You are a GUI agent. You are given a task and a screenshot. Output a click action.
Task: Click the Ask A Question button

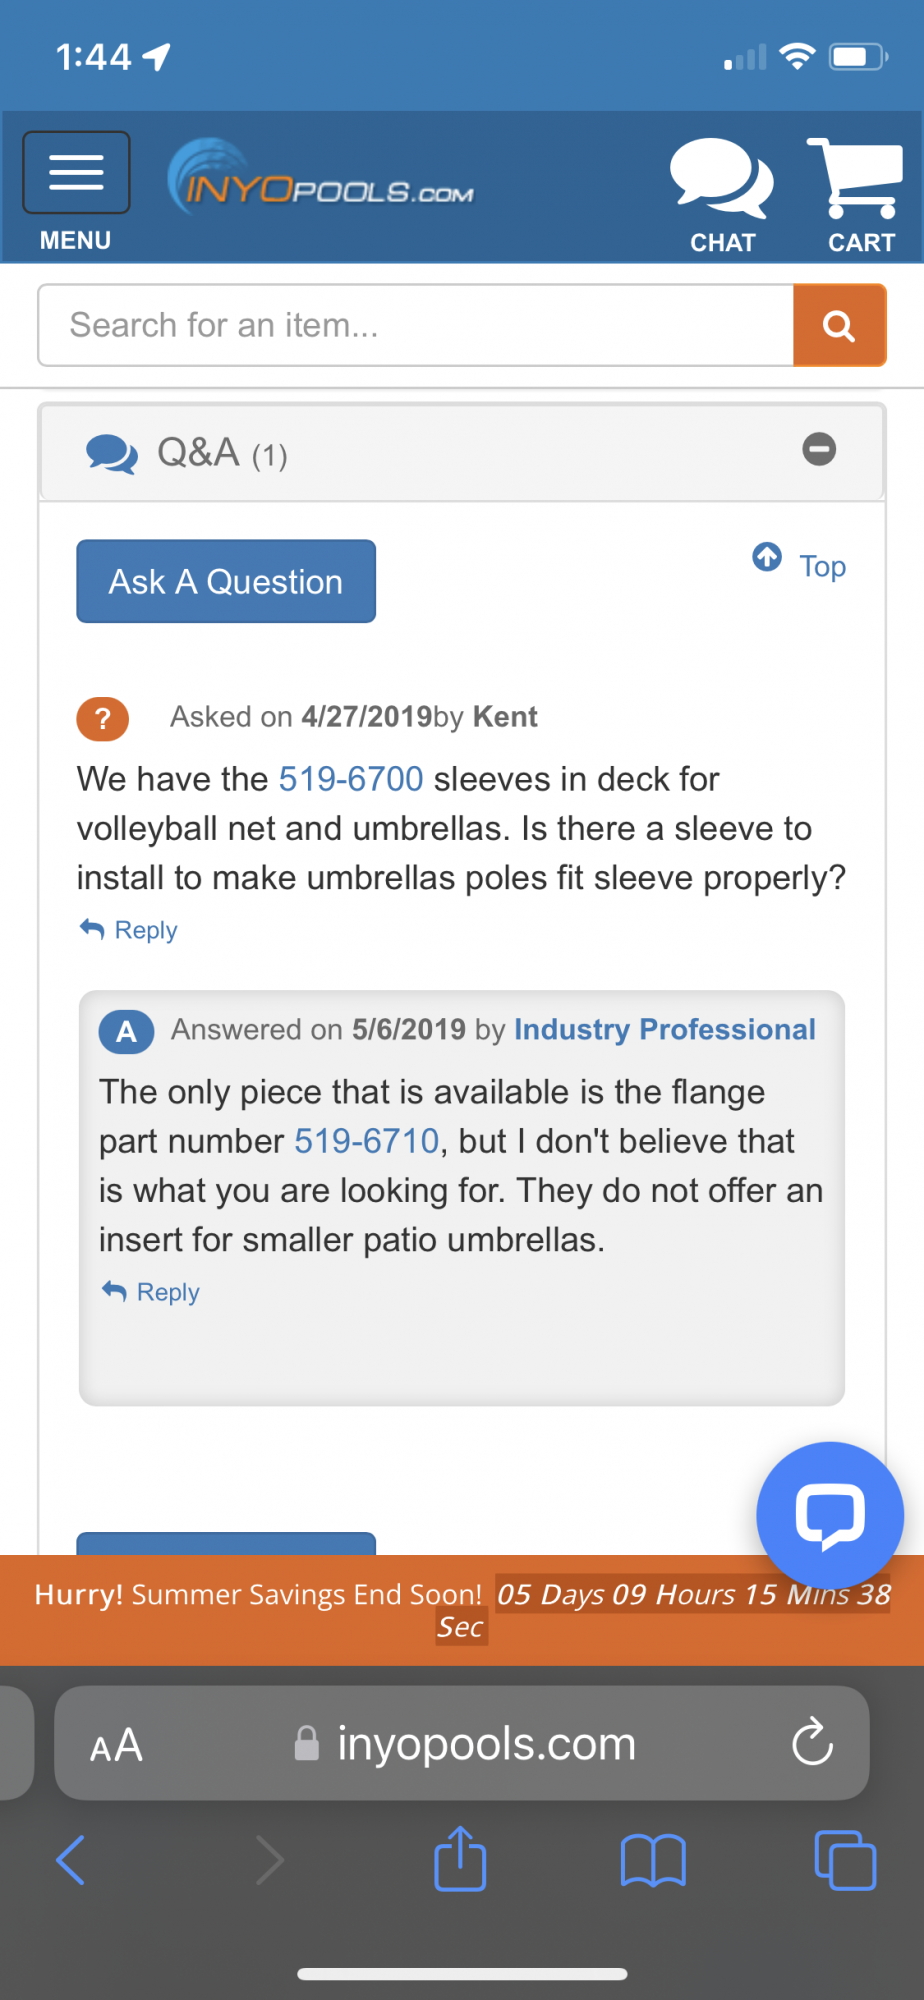pyautogui.click(x=226, y=582)
